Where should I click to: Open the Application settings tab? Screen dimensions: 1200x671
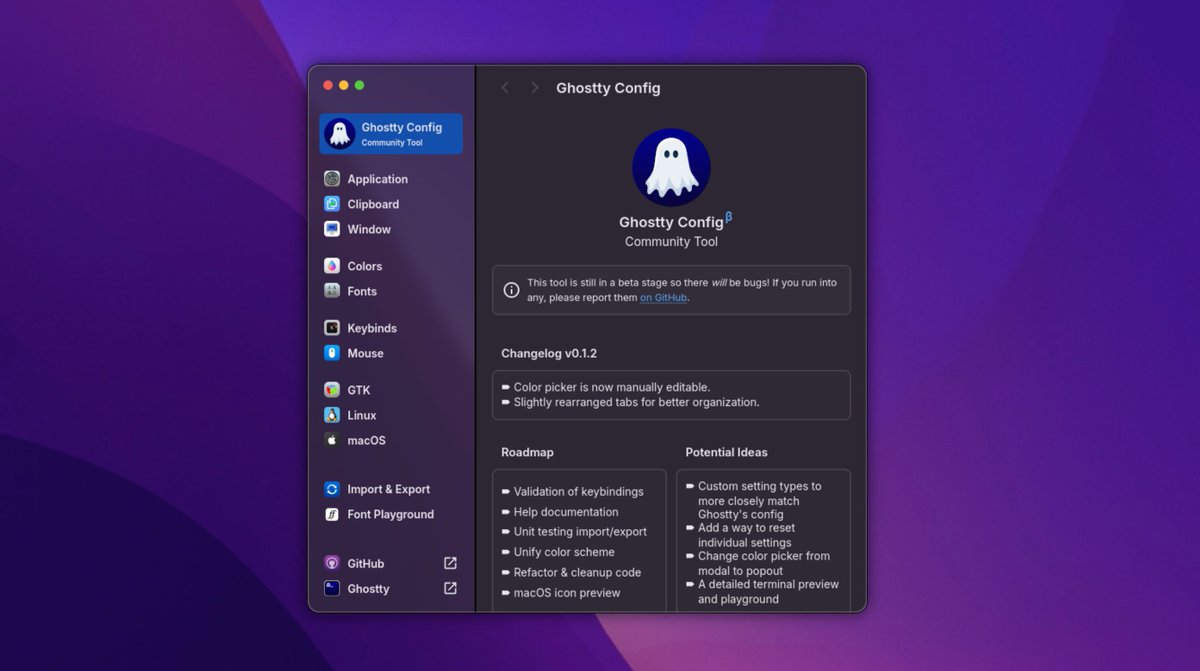point(378,180)
